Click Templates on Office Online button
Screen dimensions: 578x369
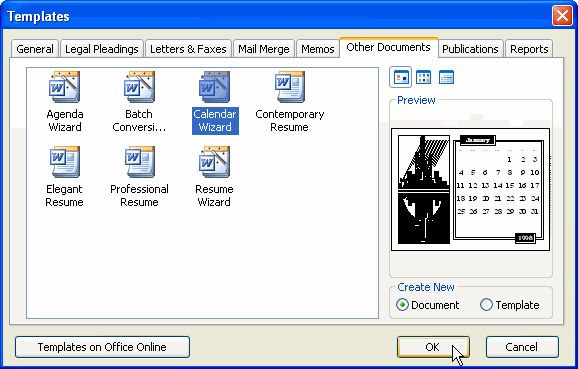pos(102,347)
